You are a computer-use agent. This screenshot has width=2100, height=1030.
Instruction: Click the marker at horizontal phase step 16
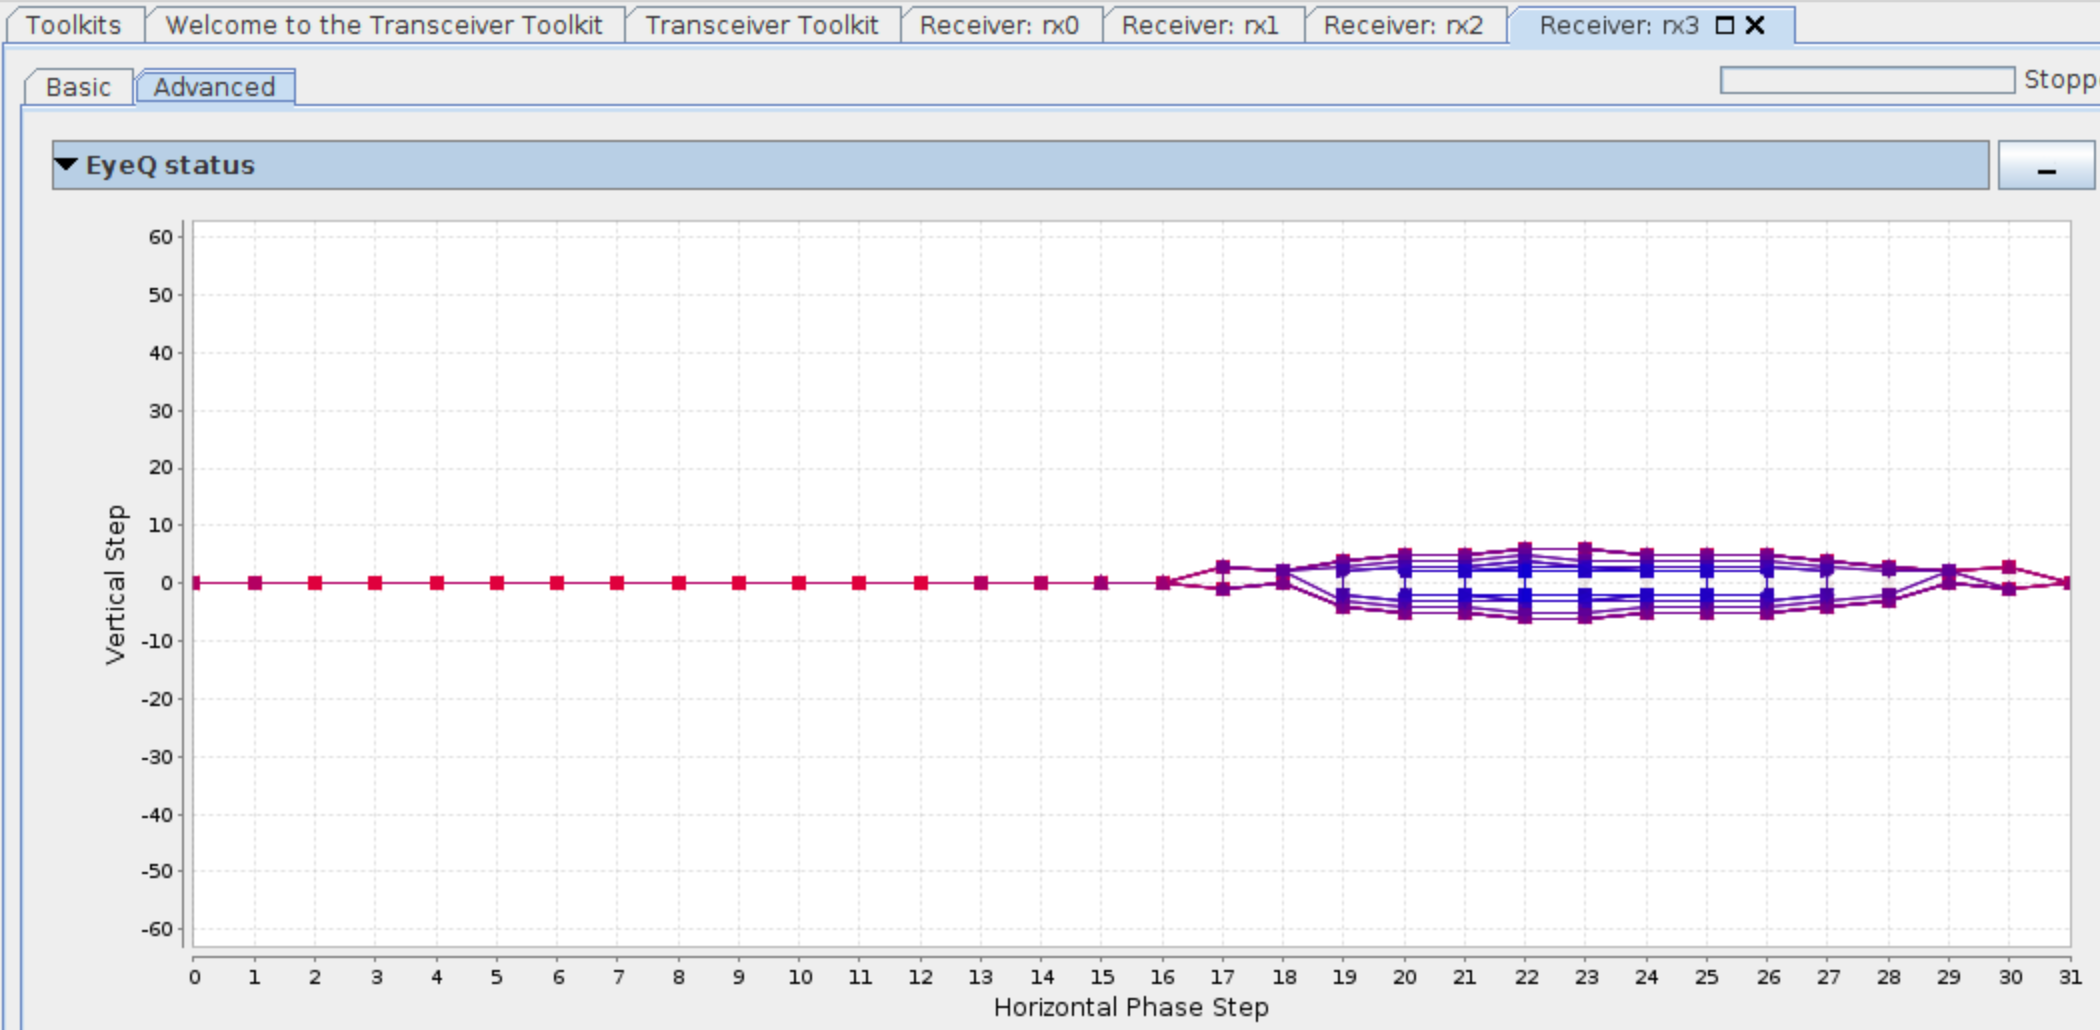(x=1163, y=583)
